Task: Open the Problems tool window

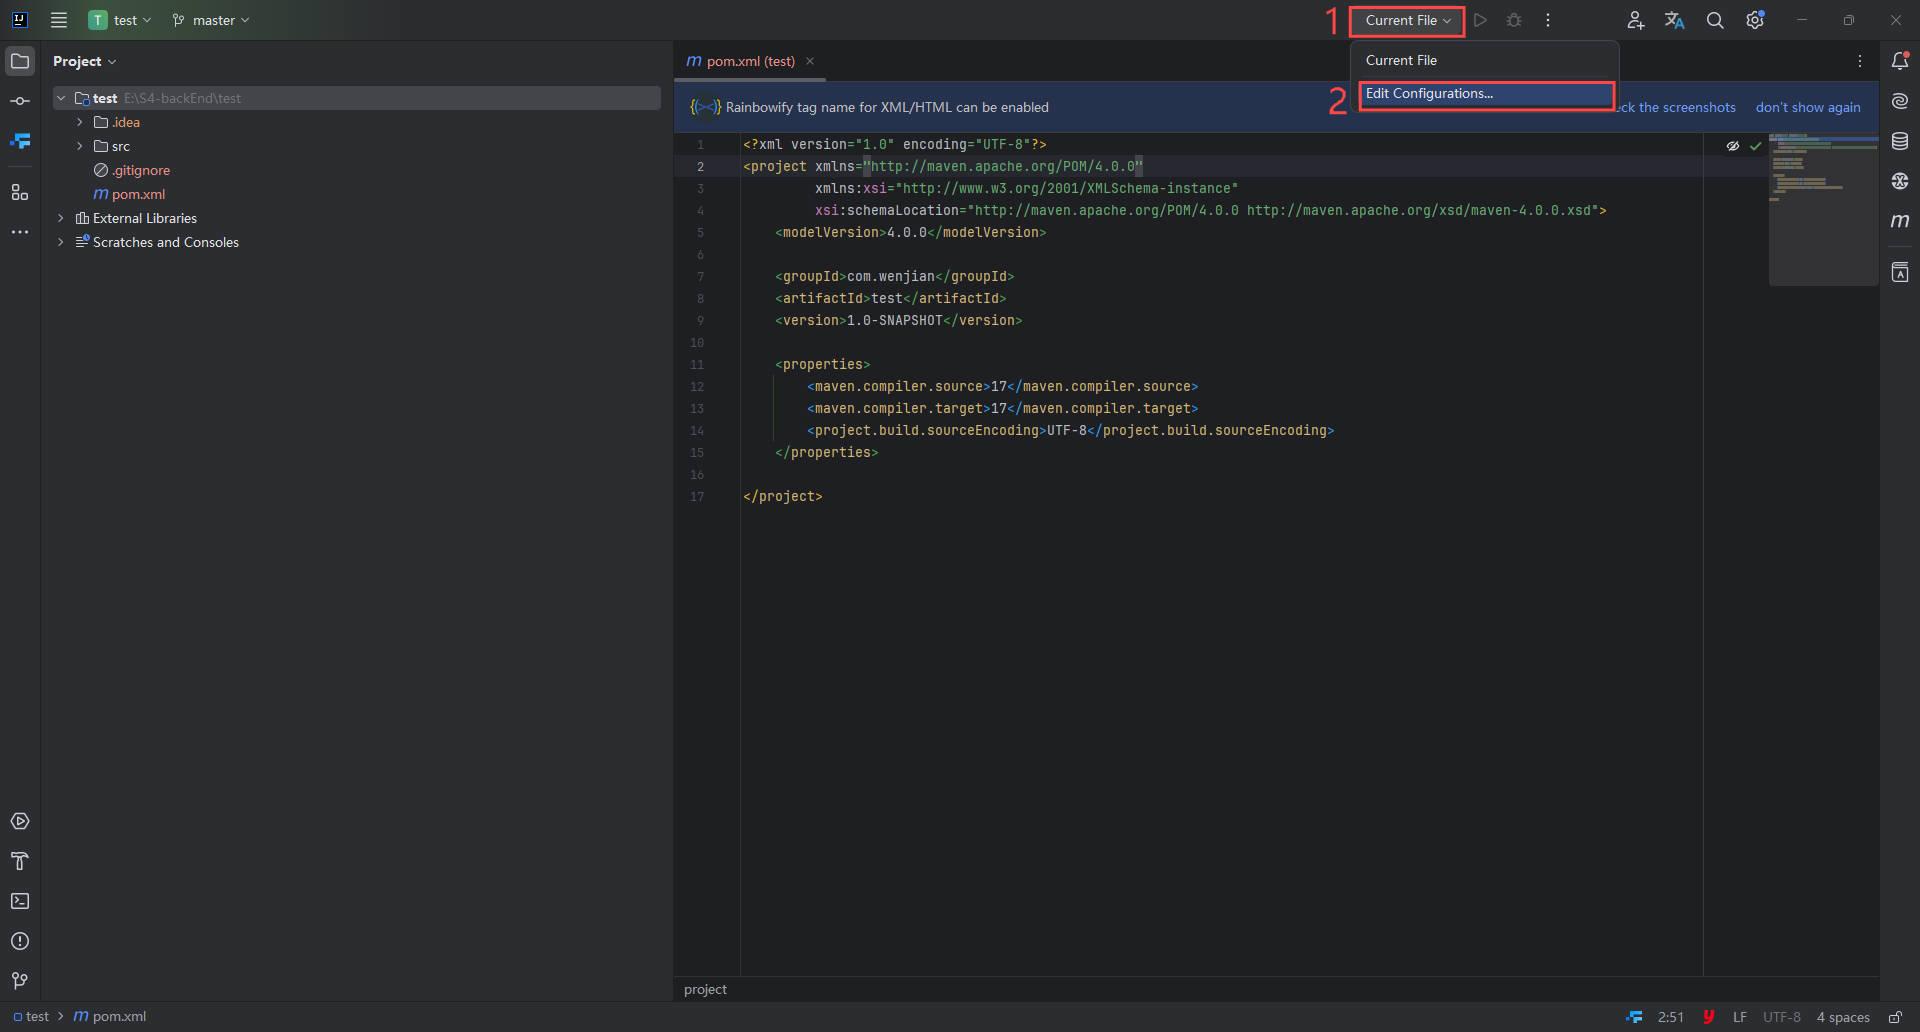Action: click(20, 941)
